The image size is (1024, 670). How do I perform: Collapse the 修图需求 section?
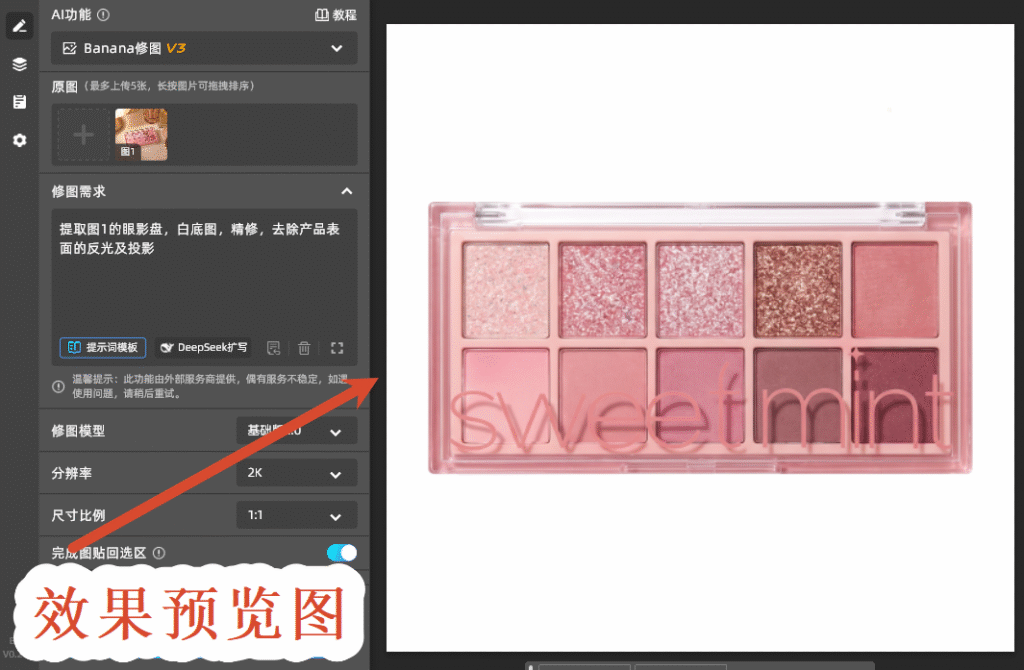346,191
